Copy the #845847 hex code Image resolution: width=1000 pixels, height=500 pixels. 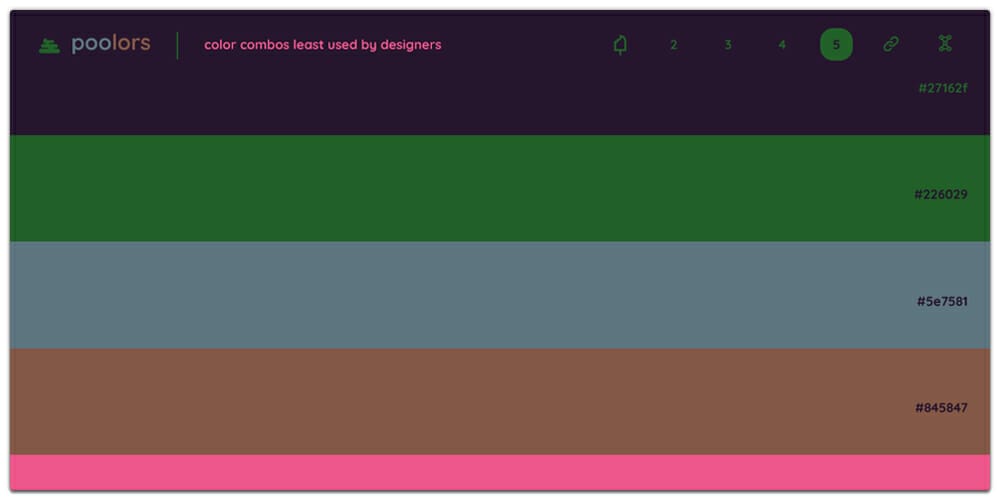[x=940, y=408]
